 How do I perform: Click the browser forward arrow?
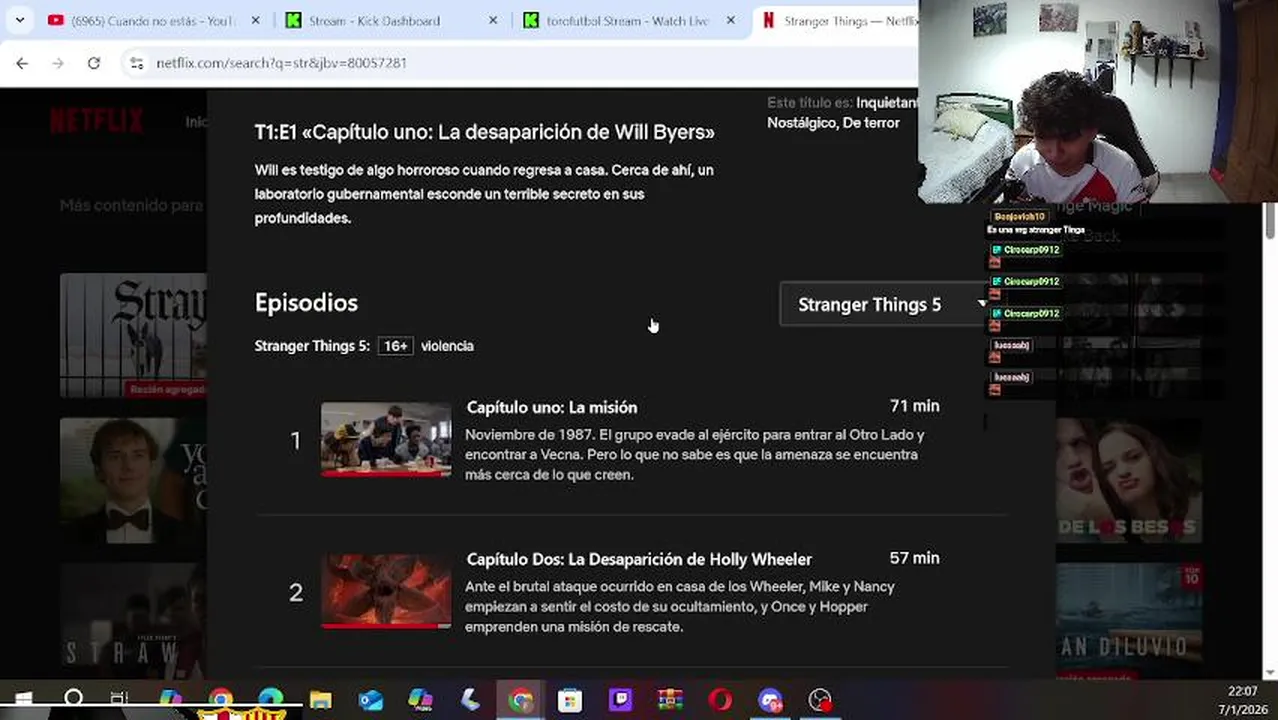58,63
